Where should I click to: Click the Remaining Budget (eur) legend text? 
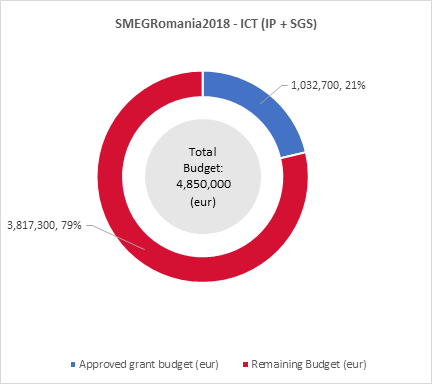(x=309, y=364)
